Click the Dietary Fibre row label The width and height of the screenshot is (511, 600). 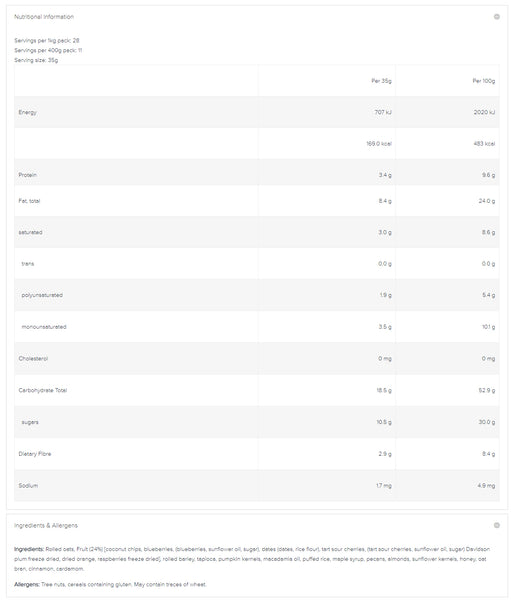pos(35,454)
